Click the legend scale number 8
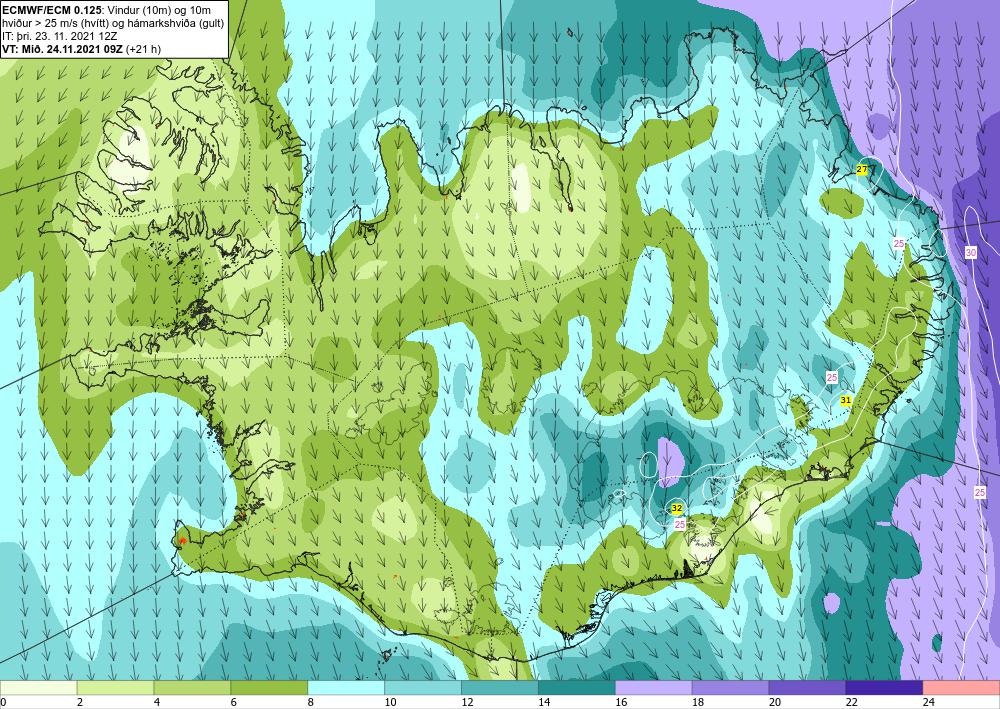Image resolution: width=1000 pixels, height=709 pixels. [311, 703]
